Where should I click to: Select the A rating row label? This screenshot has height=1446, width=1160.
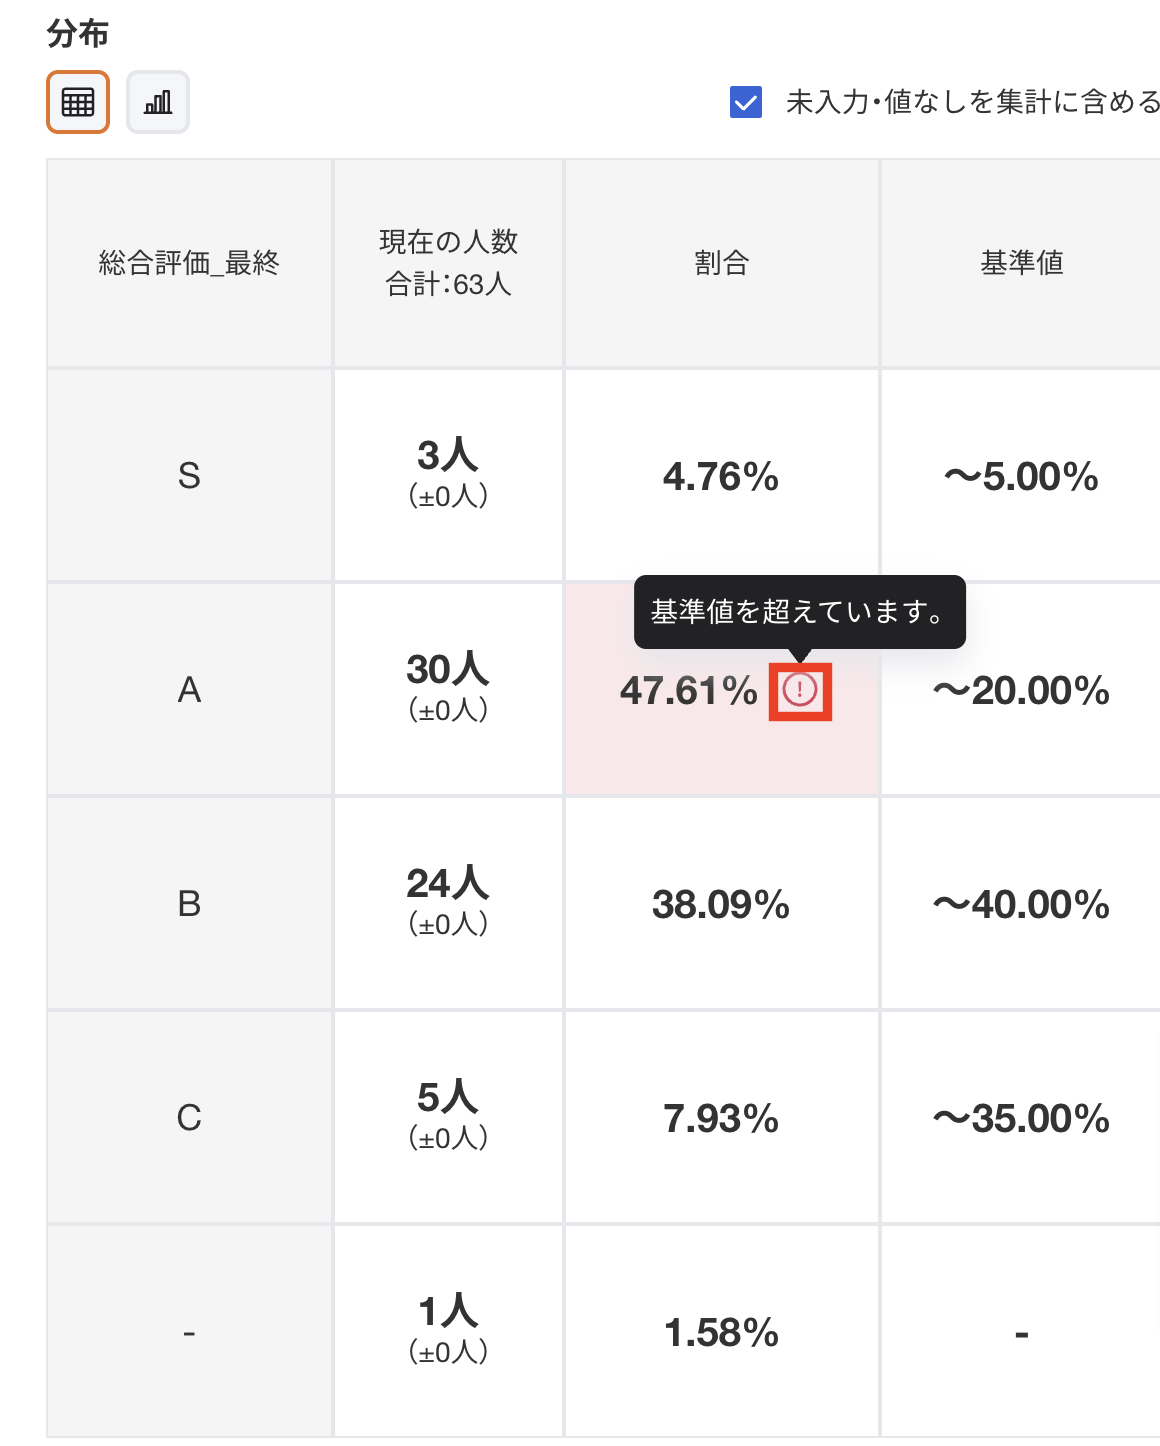(189, 690)
